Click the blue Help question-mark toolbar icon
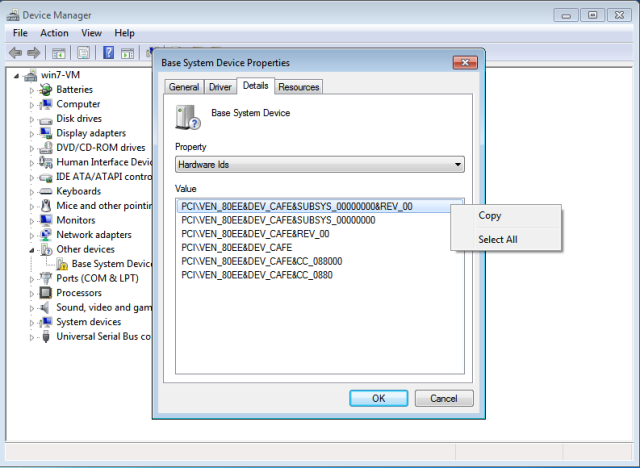 (109, 53)
